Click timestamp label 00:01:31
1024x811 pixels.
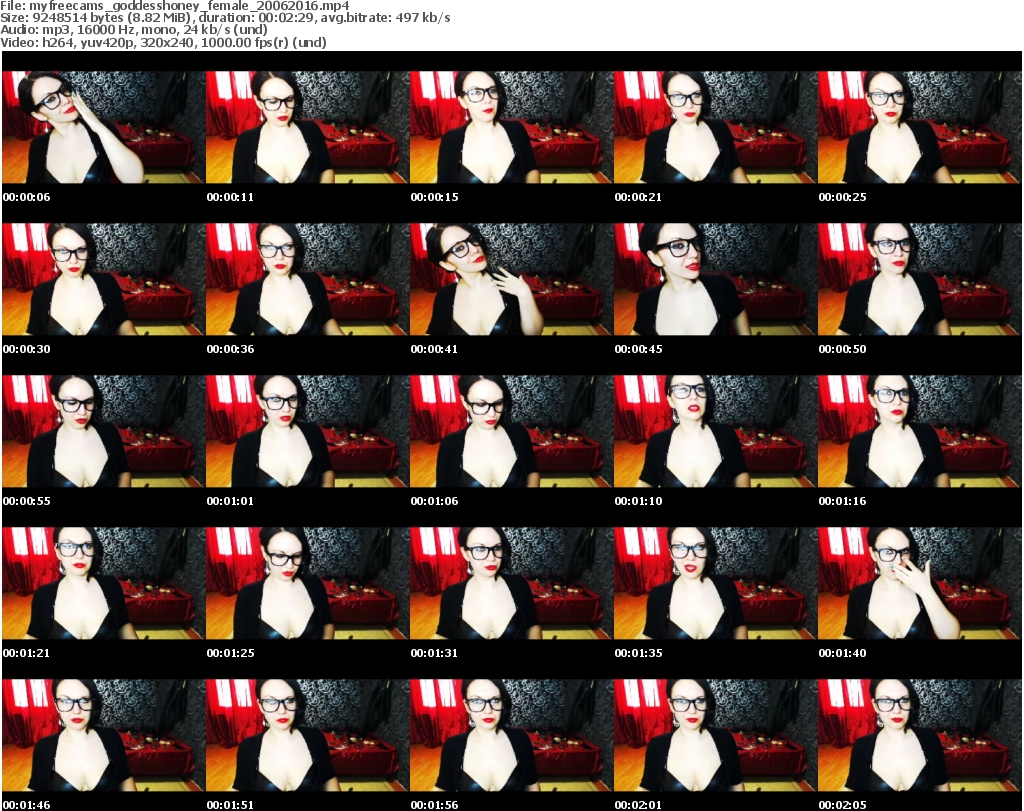(x=434, y=653)
